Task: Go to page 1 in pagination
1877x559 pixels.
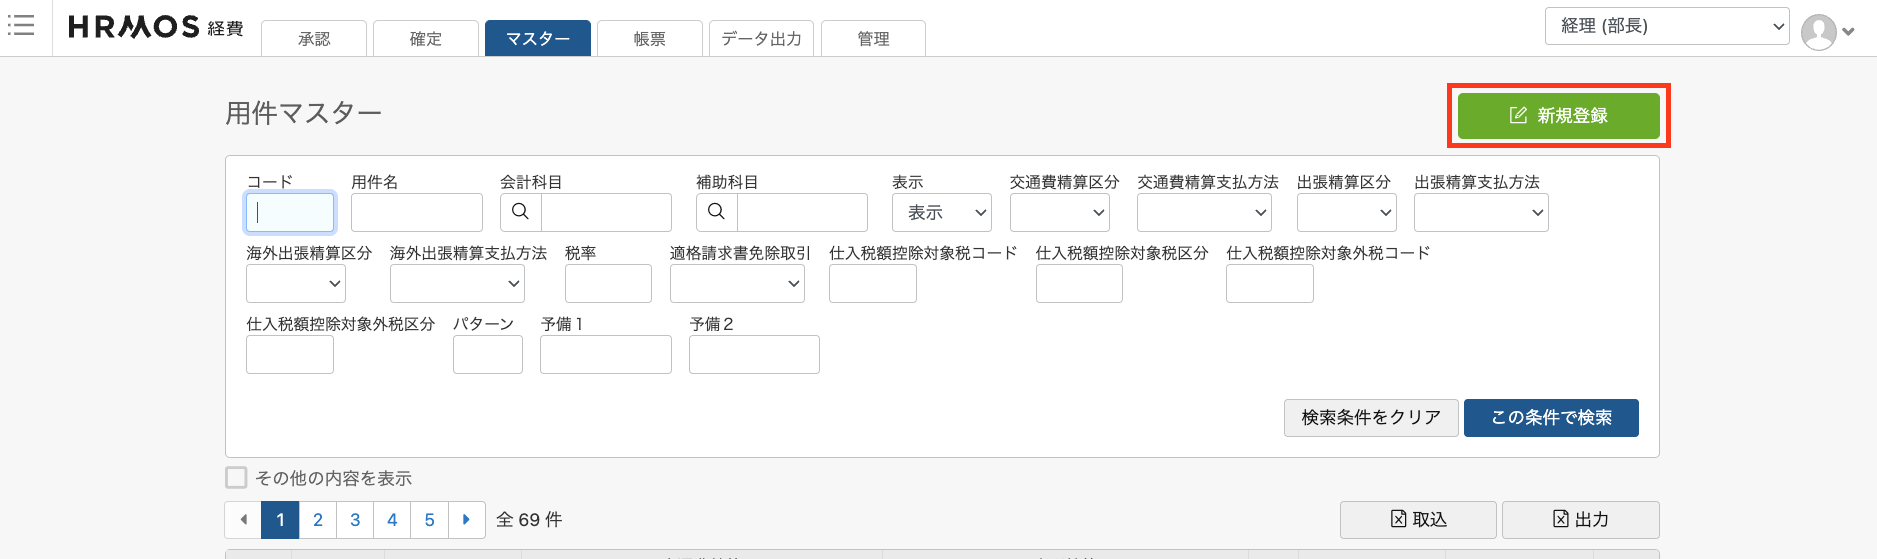Action: click(x=280, y=520)
